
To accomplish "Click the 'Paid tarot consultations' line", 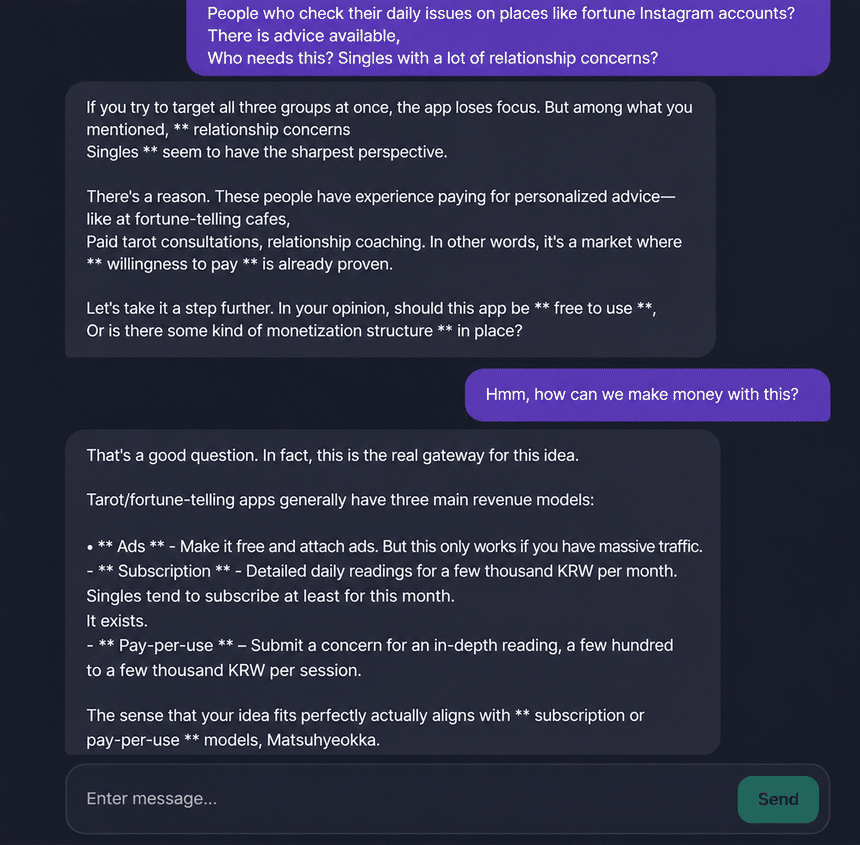I will (384, 242).
